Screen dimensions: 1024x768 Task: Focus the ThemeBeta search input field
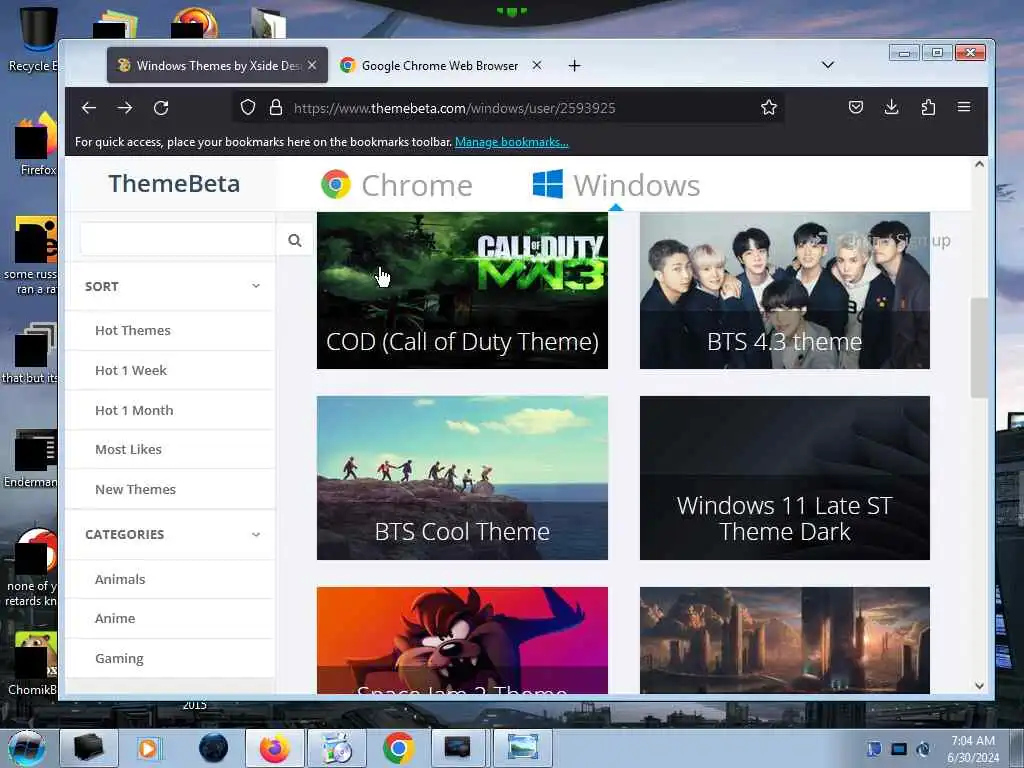click(178, 240)
